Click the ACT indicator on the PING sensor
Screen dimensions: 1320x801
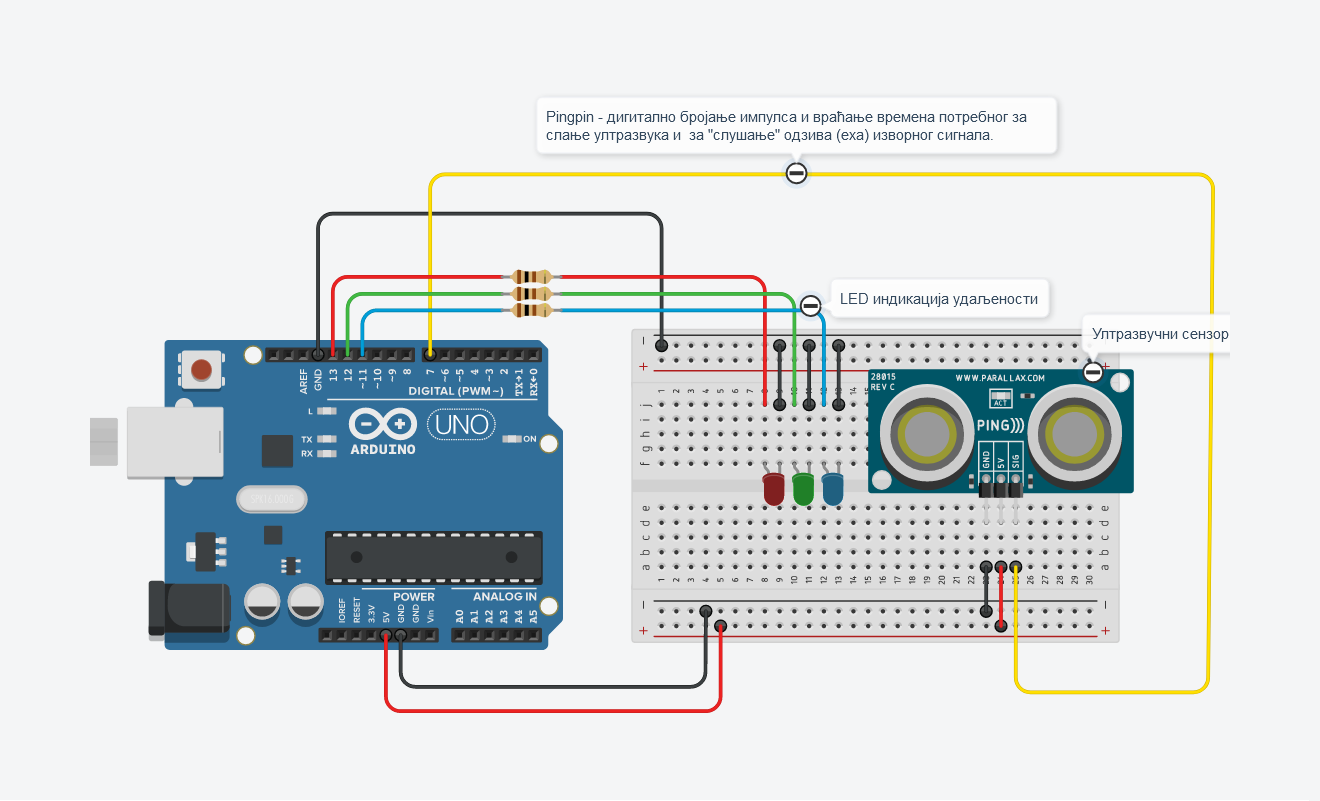(1000, 397)
